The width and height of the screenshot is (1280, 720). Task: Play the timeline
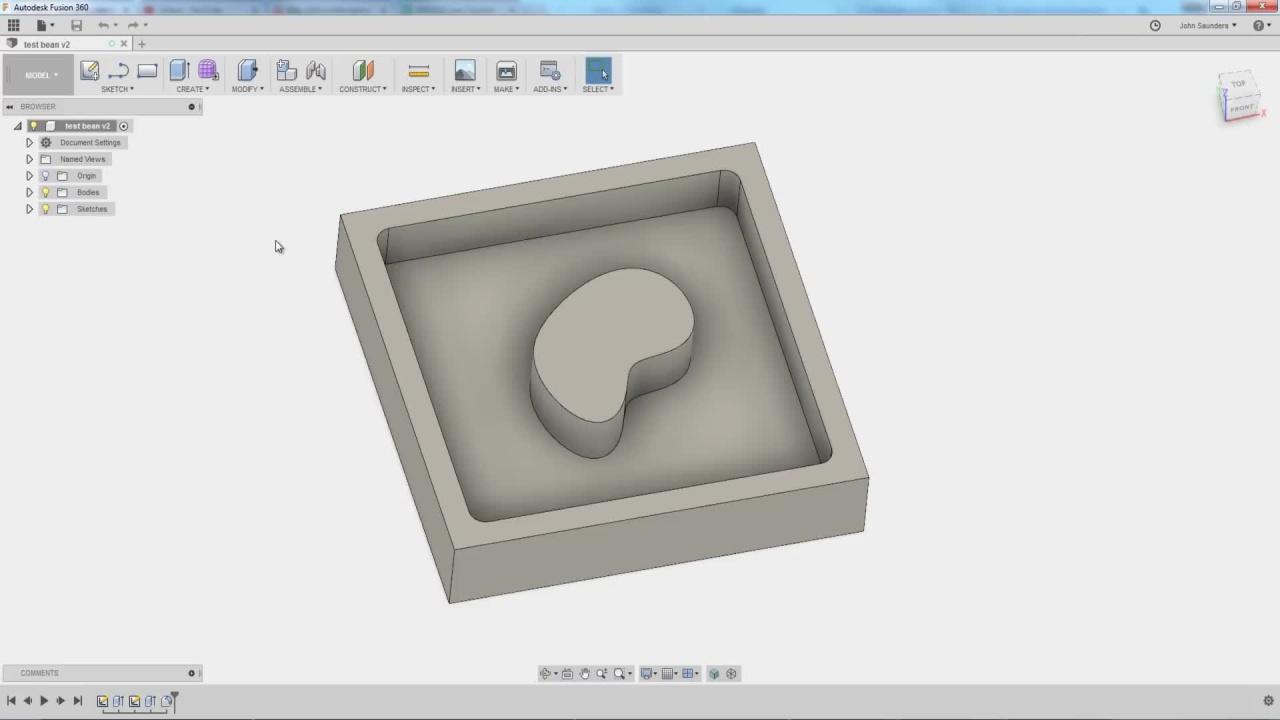[44, 701]
